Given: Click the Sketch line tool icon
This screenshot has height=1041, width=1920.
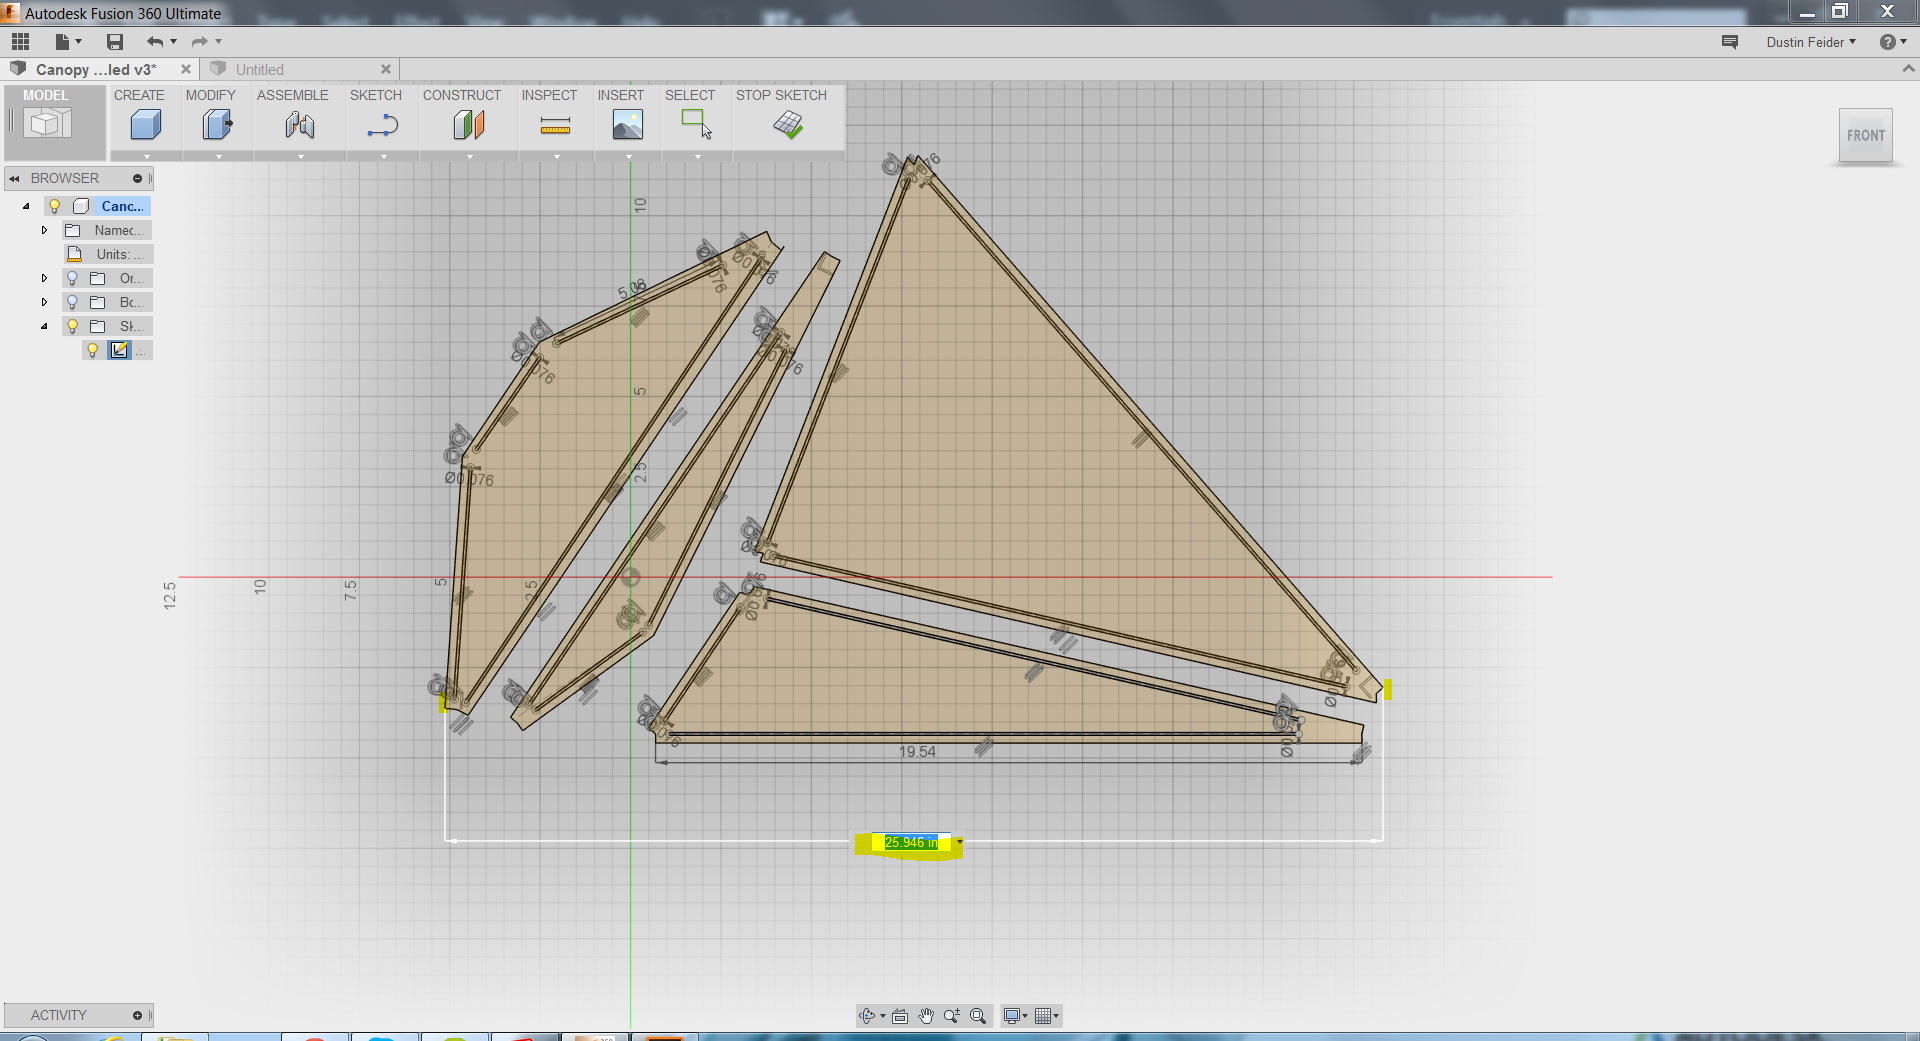Looking at the screenshot, I should [383, 125].
